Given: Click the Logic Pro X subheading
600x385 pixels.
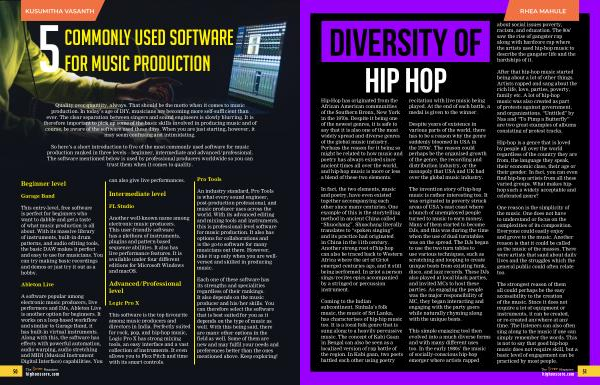Looking at the screenshot, I should click(124, 303).
